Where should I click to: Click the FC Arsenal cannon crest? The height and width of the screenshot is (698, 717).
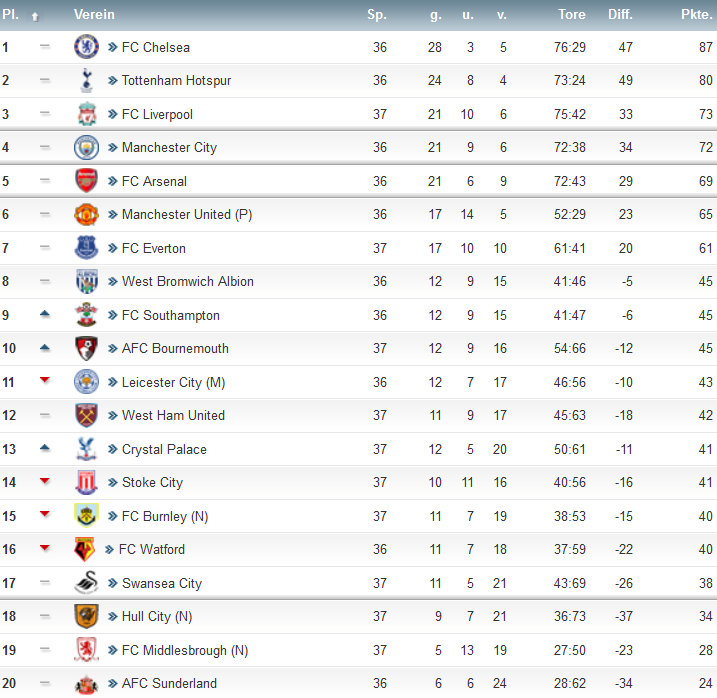click(86, 181)
